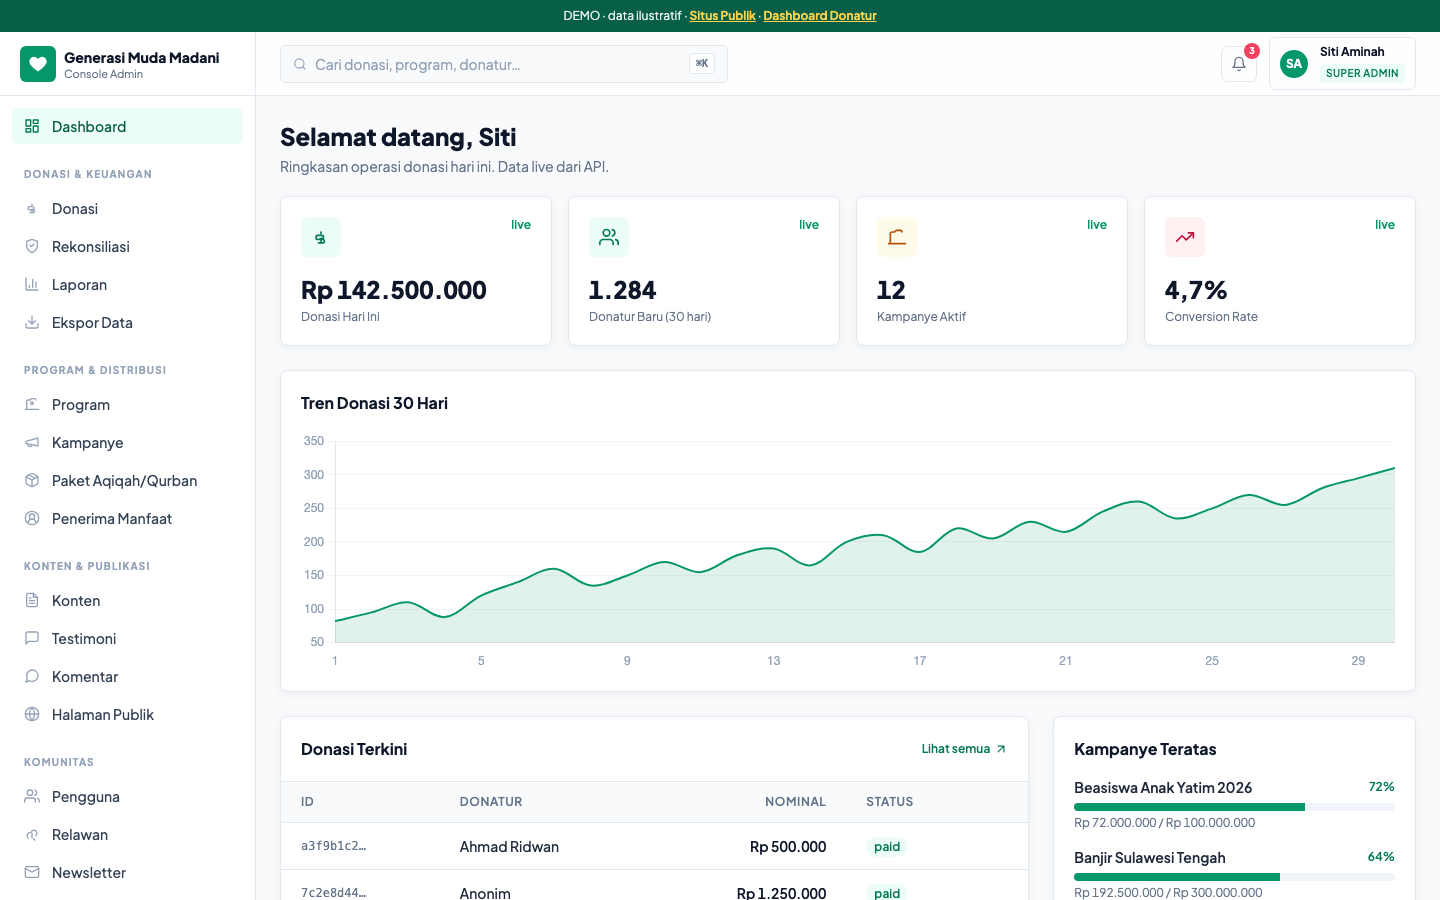Screen dimensions: 1440x900
Task: Click the SA user avatar
Action: [1294, 64]
